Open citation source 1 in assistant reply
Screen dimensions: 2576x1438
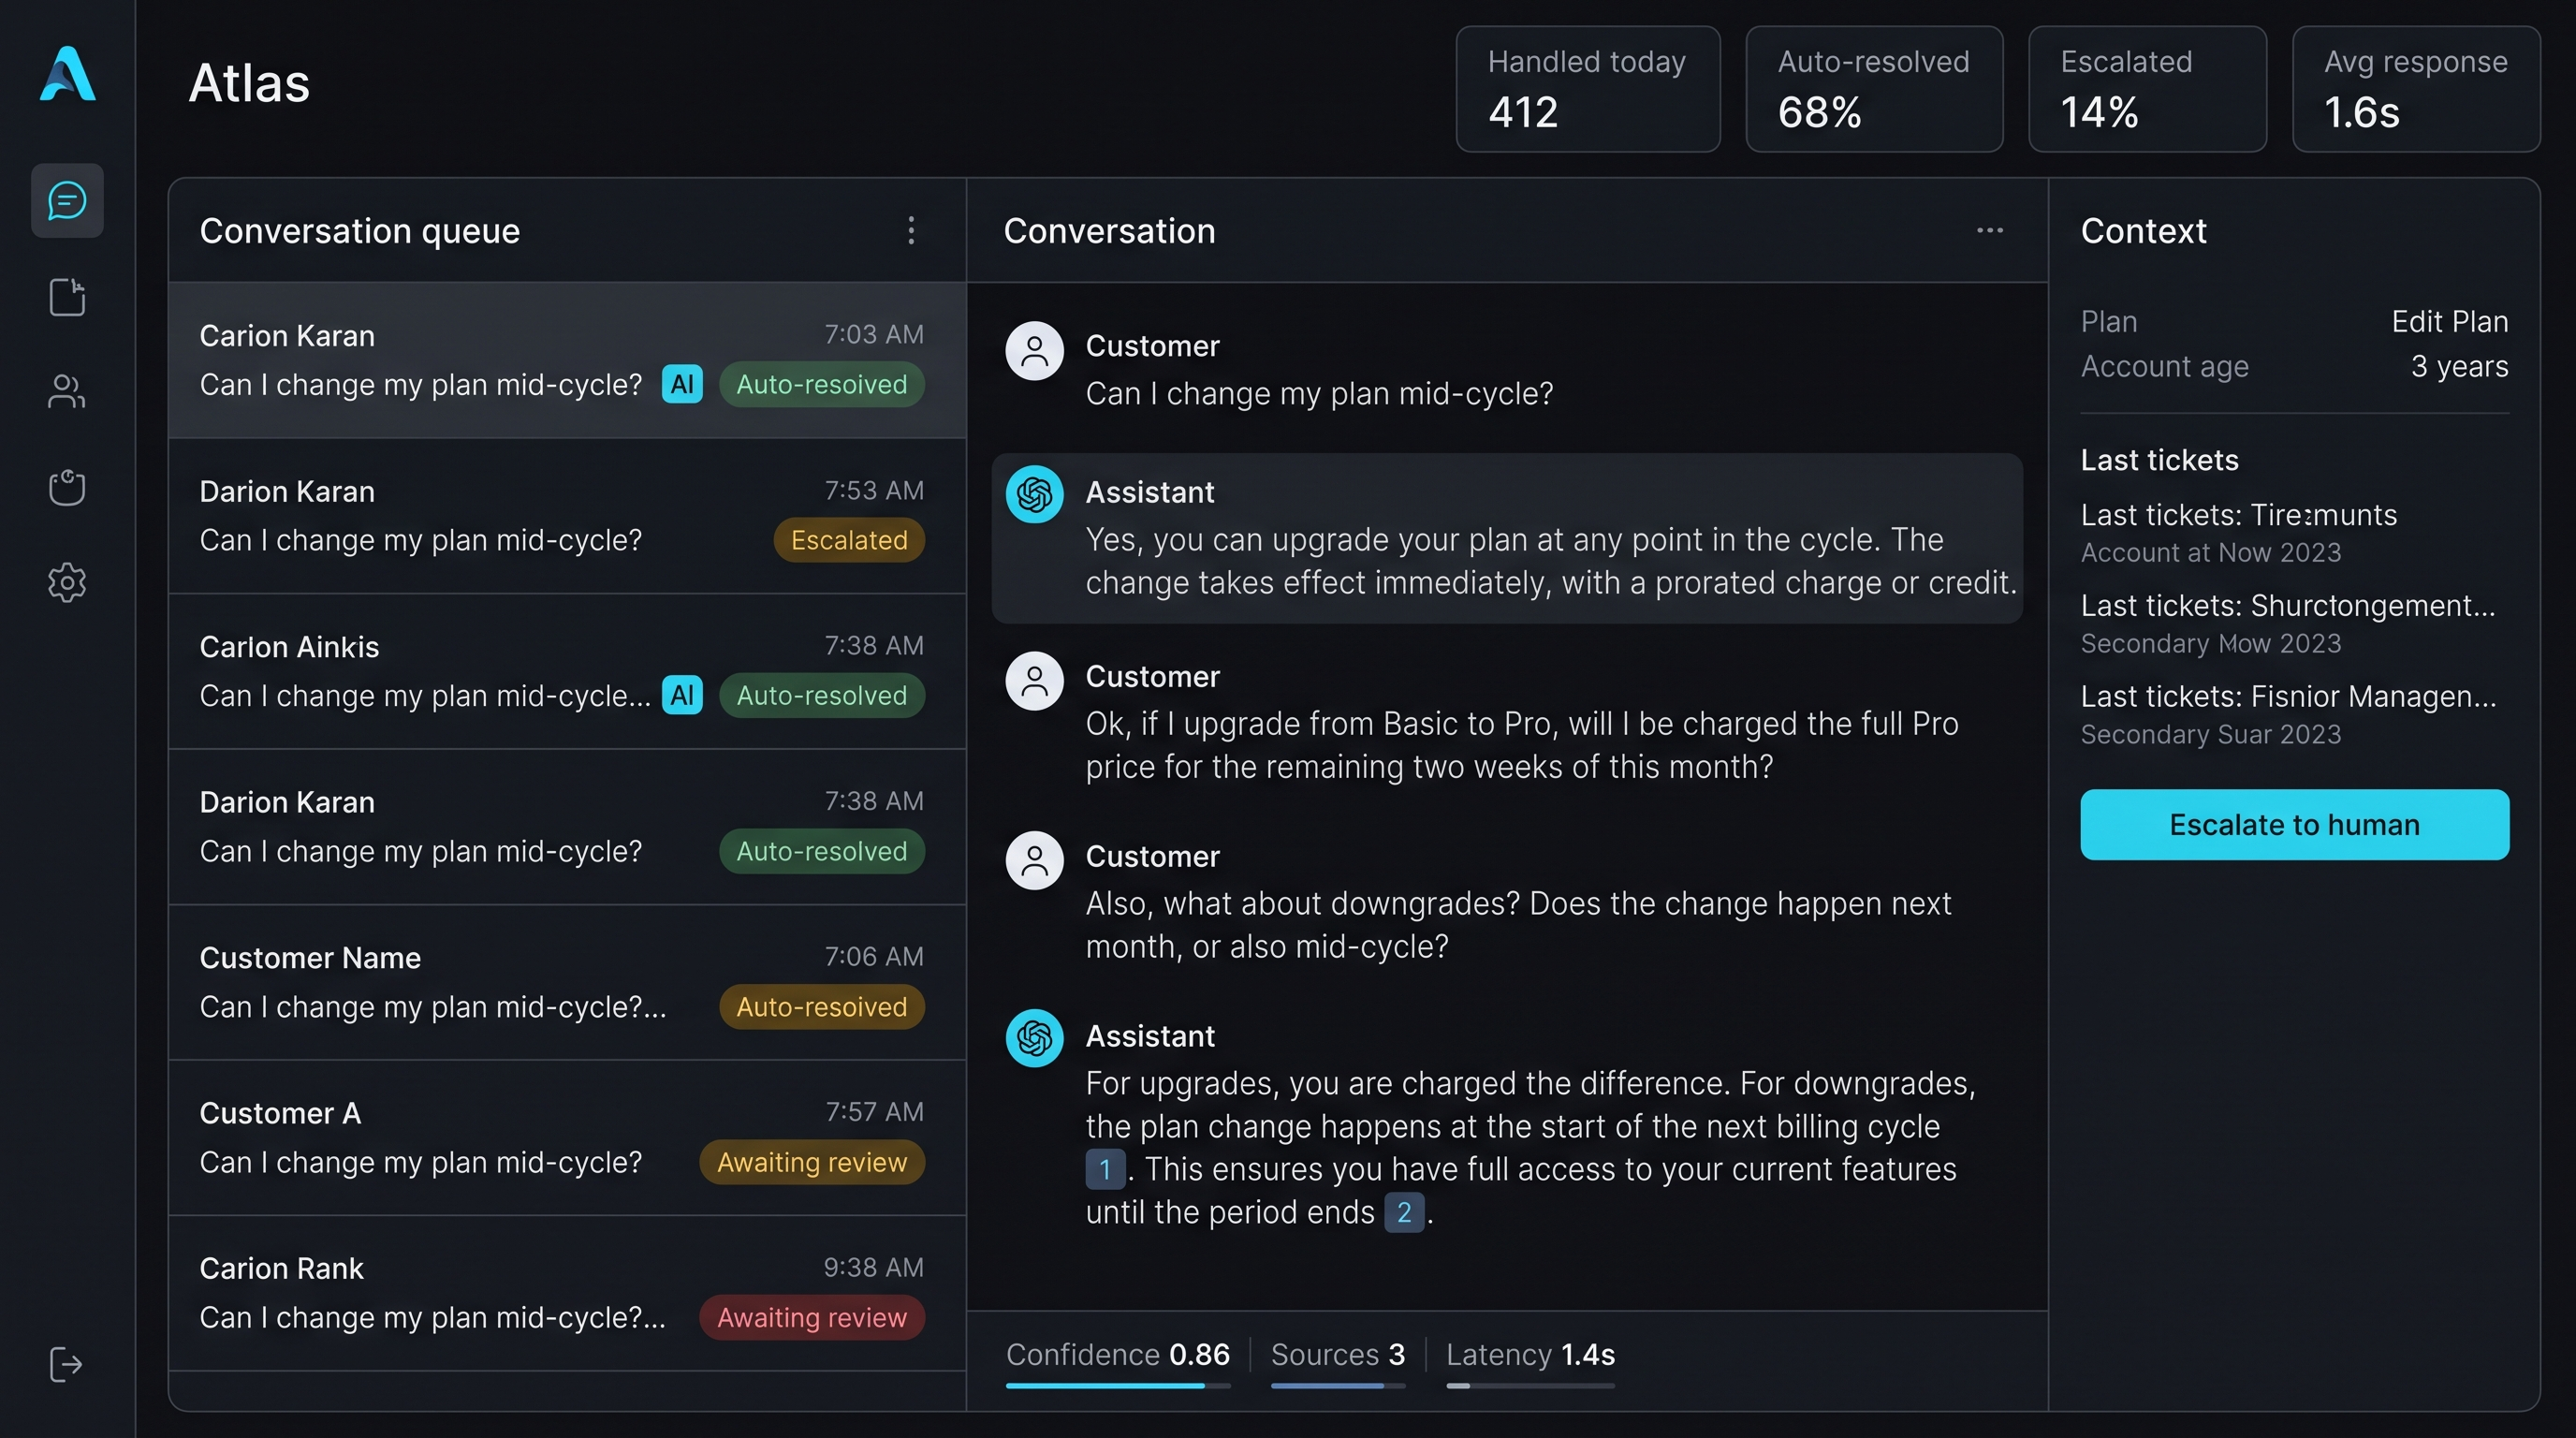coord(1105,1169)
